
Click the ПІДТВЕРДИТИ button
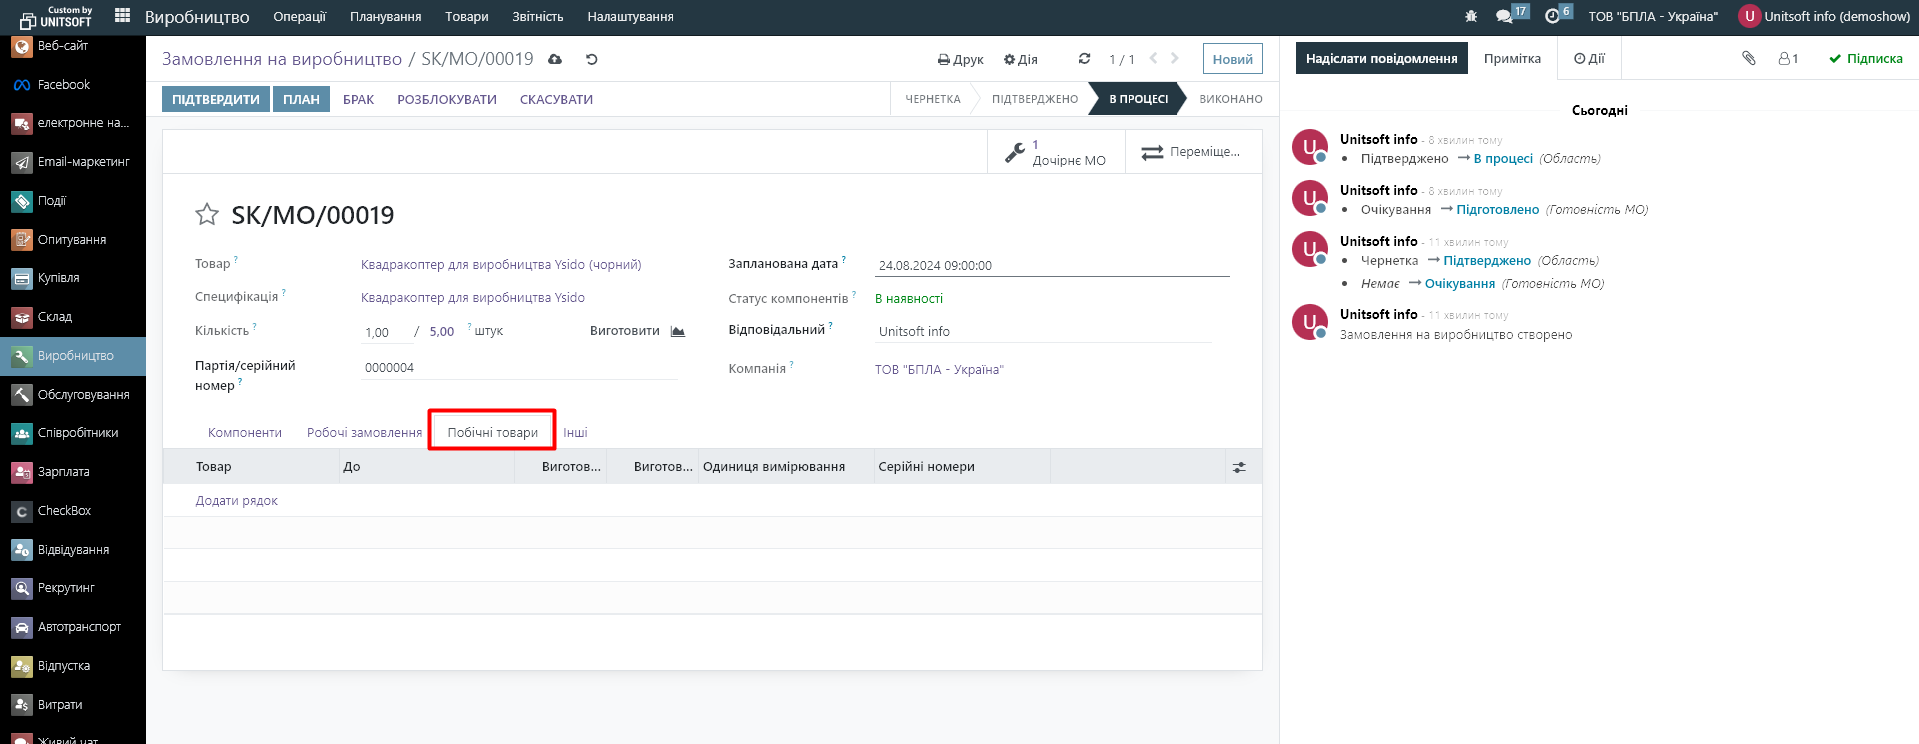tap(216, 99)
